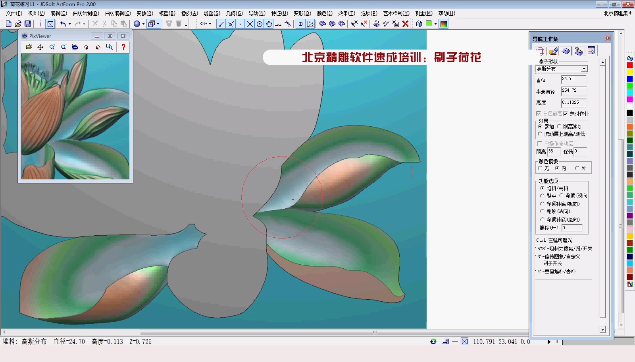Pick the magenta swatch in the color palette

(630, 100)
